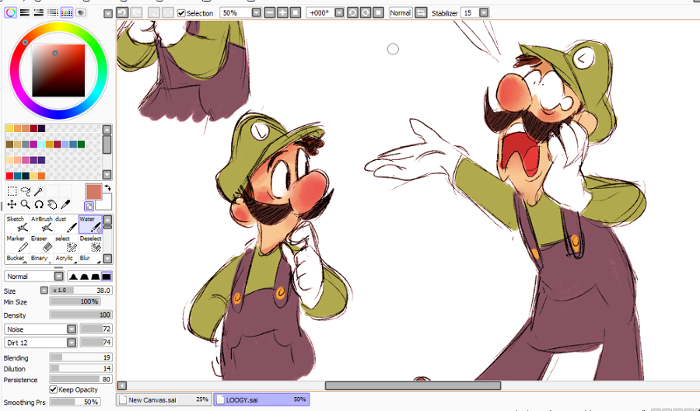Switch to New Canvas.sai tab

163,400
